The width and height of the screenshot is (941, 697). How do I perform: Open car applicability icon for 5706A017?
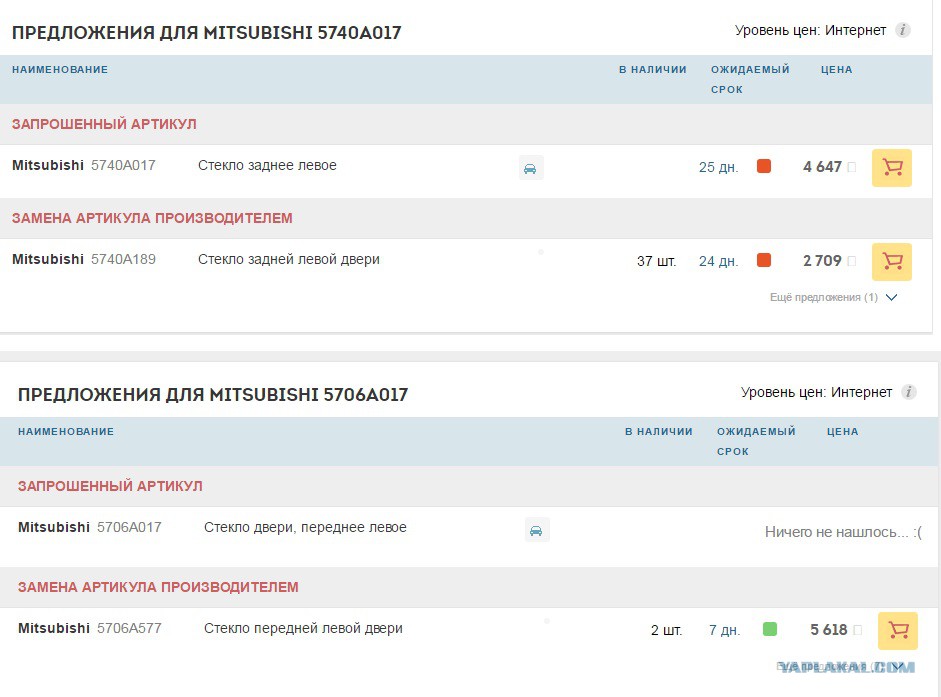(x=537, y=530)
